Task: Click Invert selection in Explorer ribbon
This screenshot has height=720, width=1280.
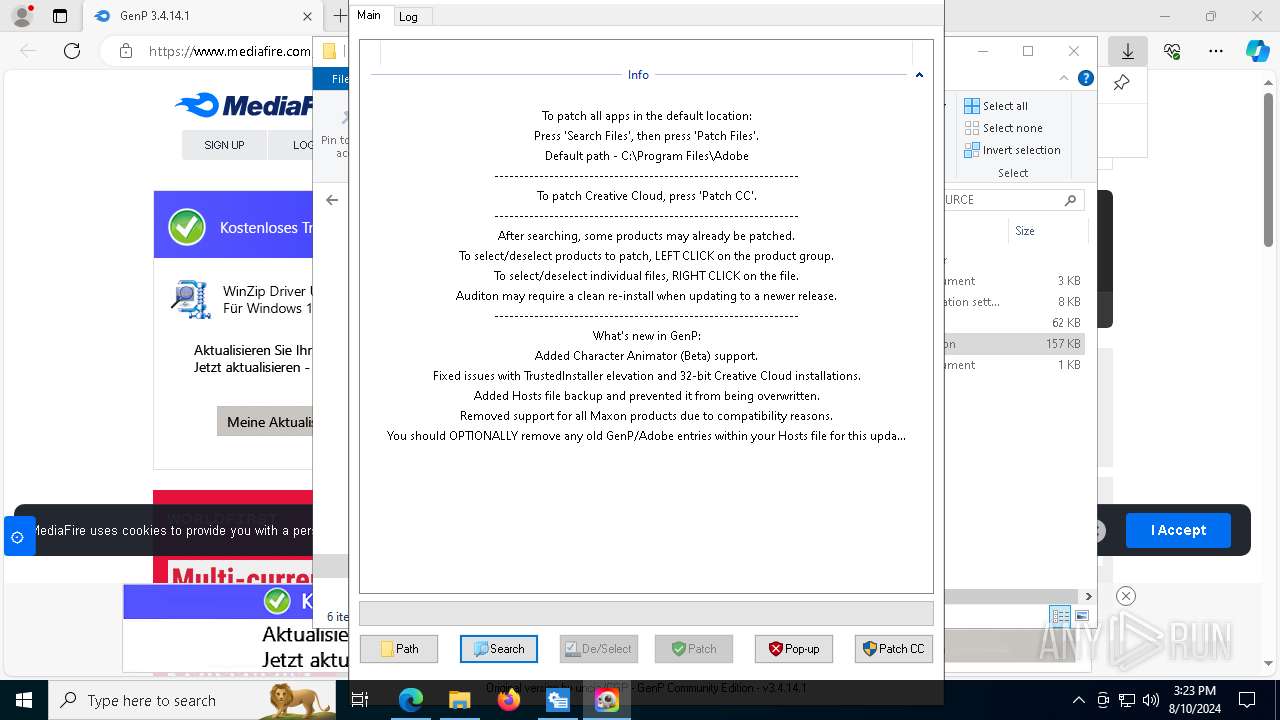Action: [x=1012, y=150]
